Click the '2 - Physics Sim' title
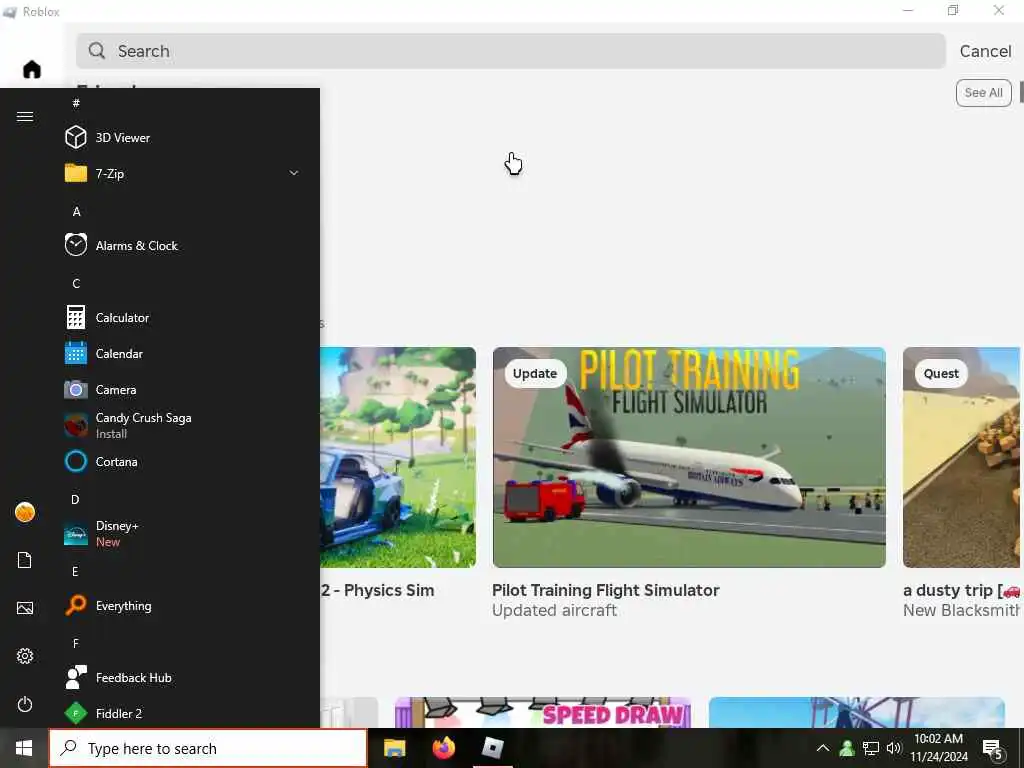The image size is (1024, 768). click(377, 590)
